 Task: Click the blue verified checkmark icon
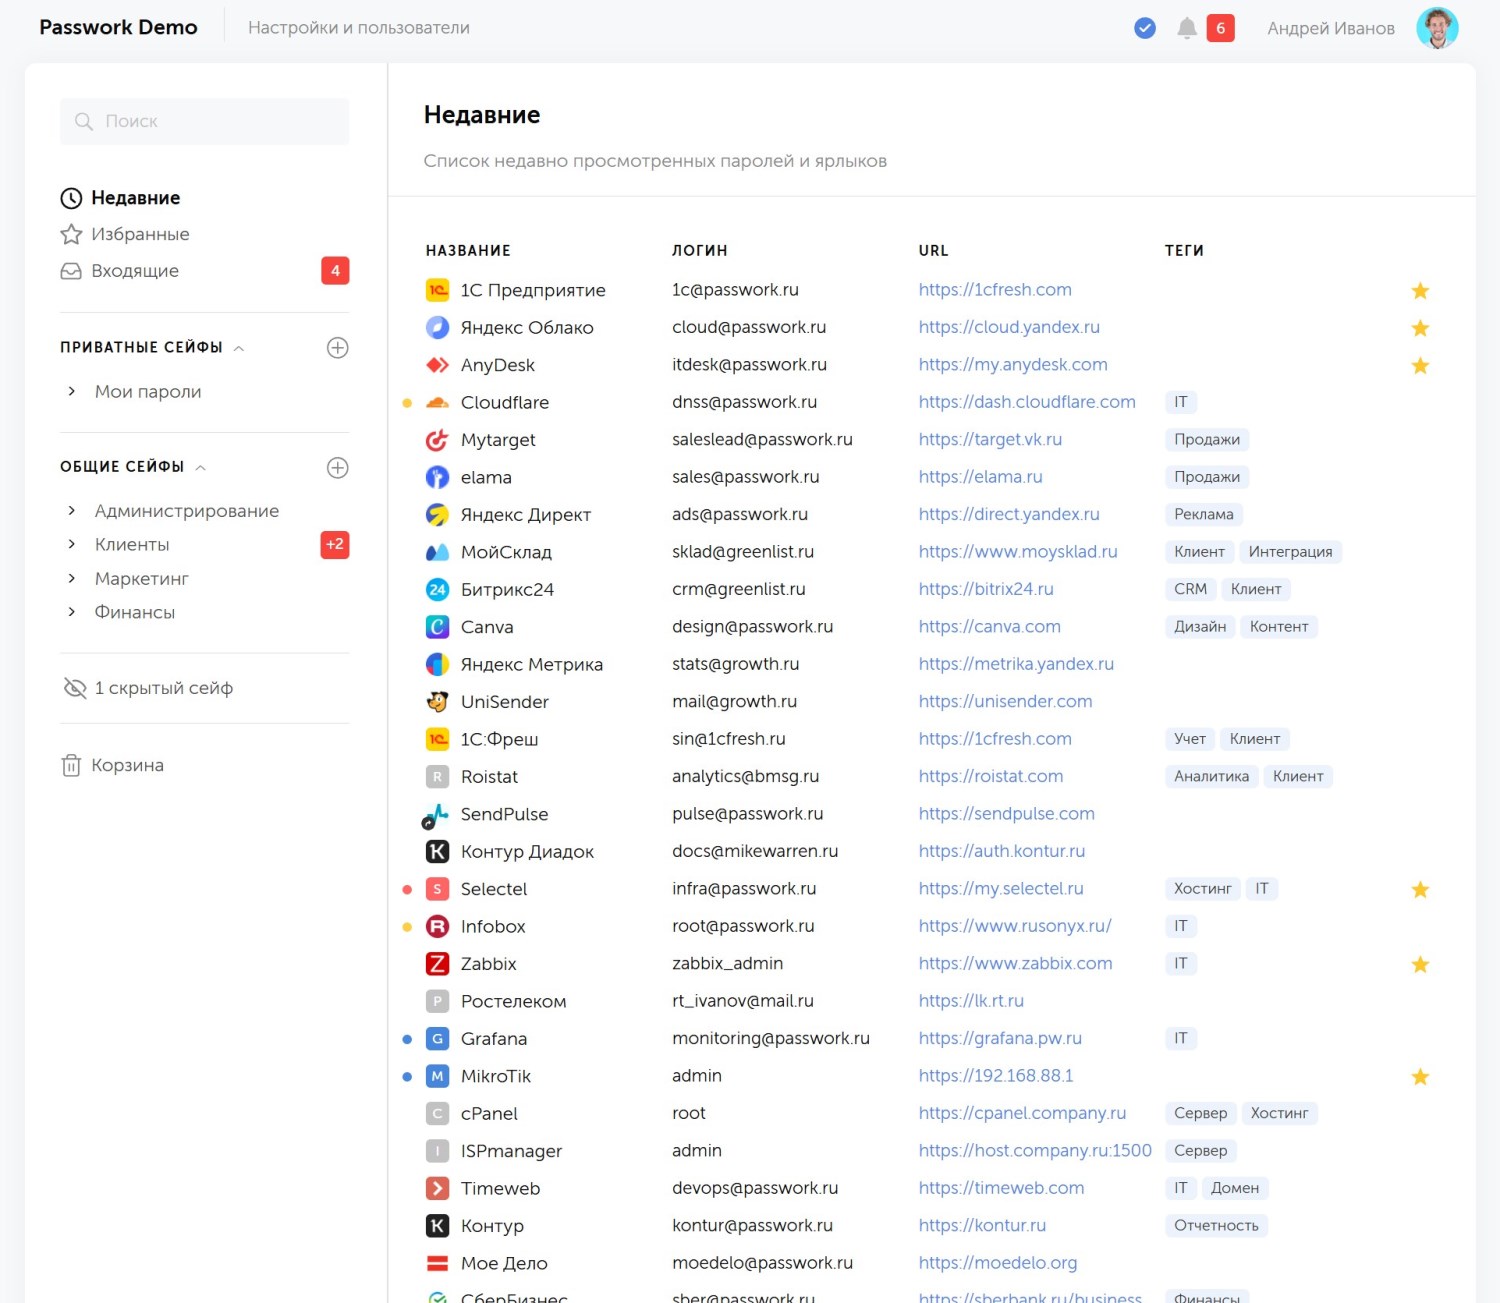pyautogui.click(x=1145, y=28)
